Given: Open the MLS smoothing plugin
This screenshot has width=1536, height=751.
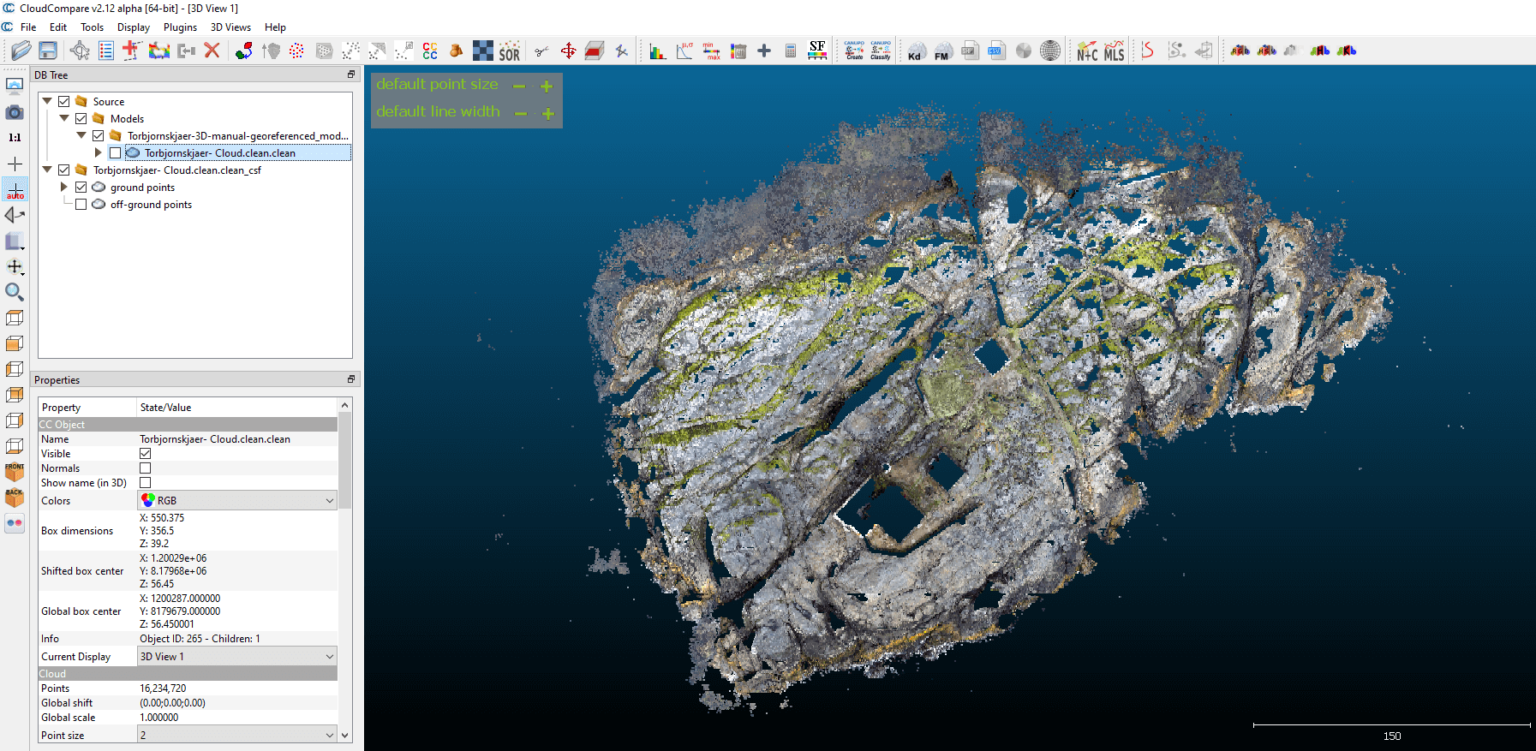Looking at the screenshot, I should [x=1113, y=50].
